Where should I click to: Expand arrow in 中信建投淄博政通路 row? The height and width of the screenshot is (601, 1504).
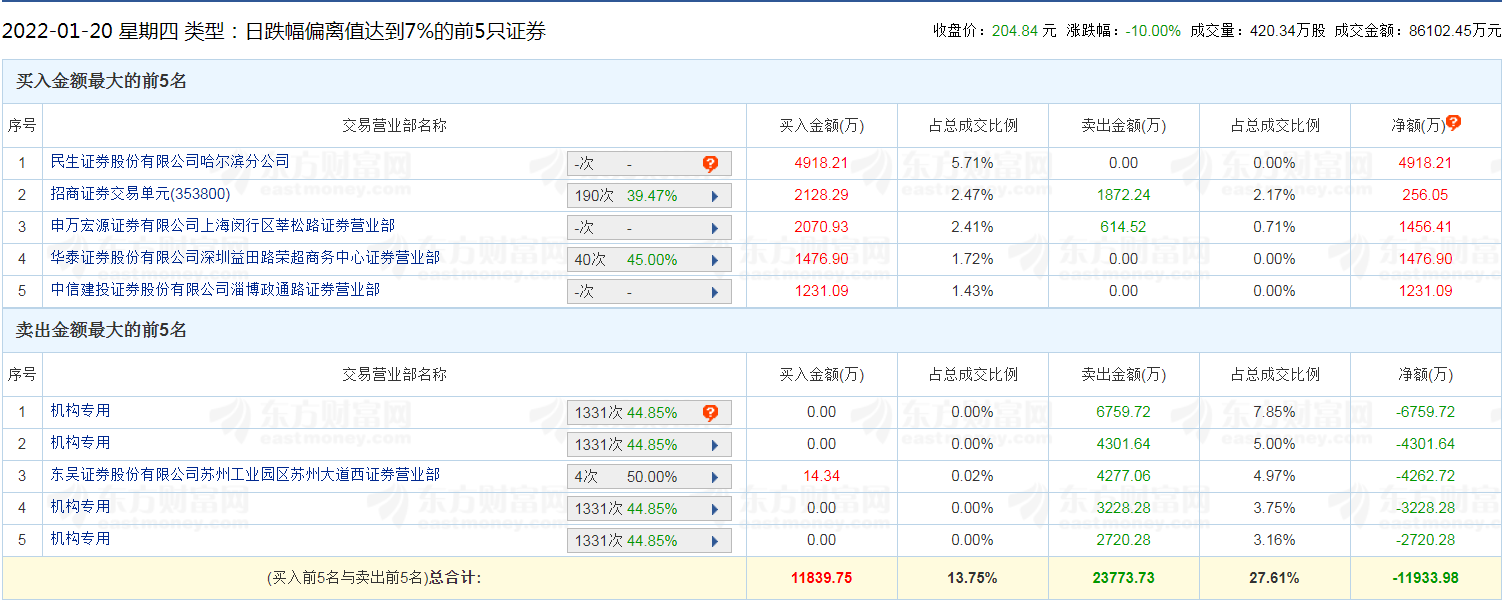(715, 292)
